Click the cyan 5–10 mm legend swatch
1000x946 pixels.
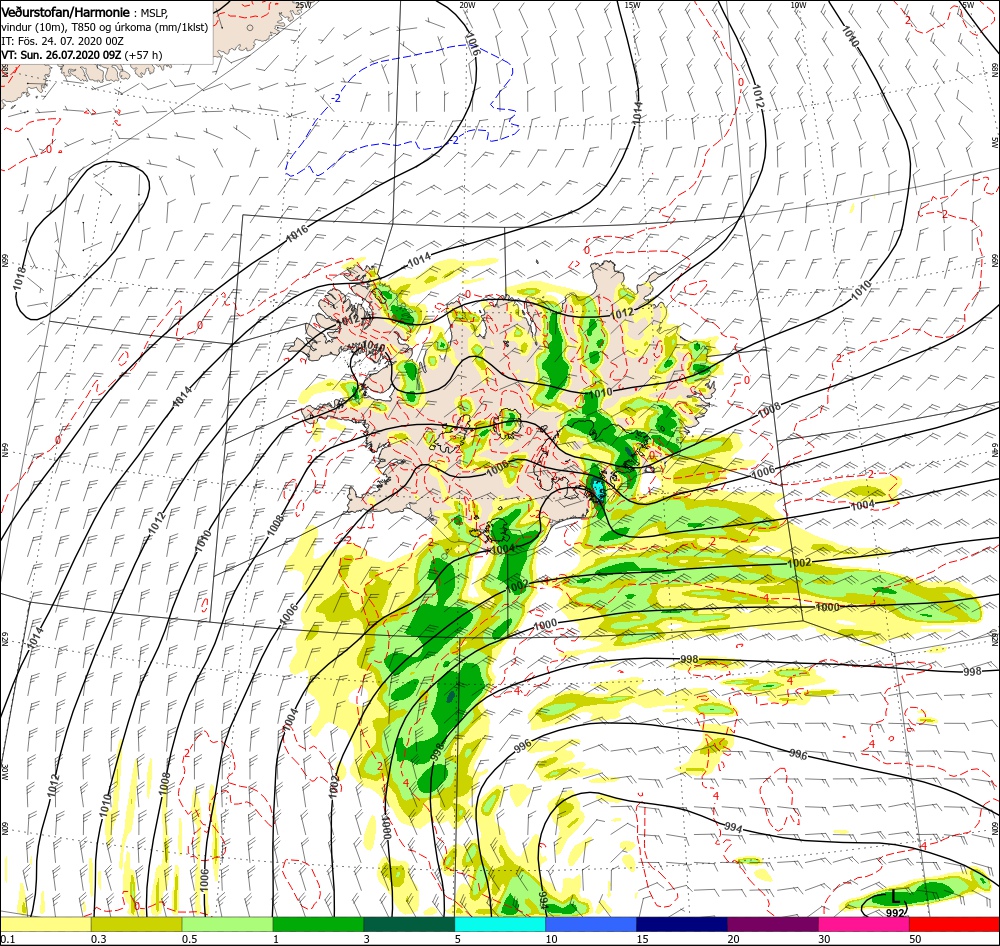point(500,924)
